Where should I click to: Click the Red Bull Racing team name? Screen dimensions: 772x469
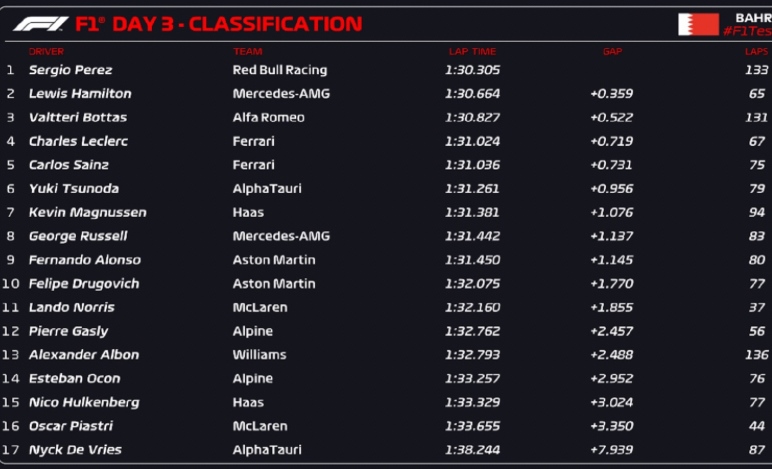coord(280,70)
